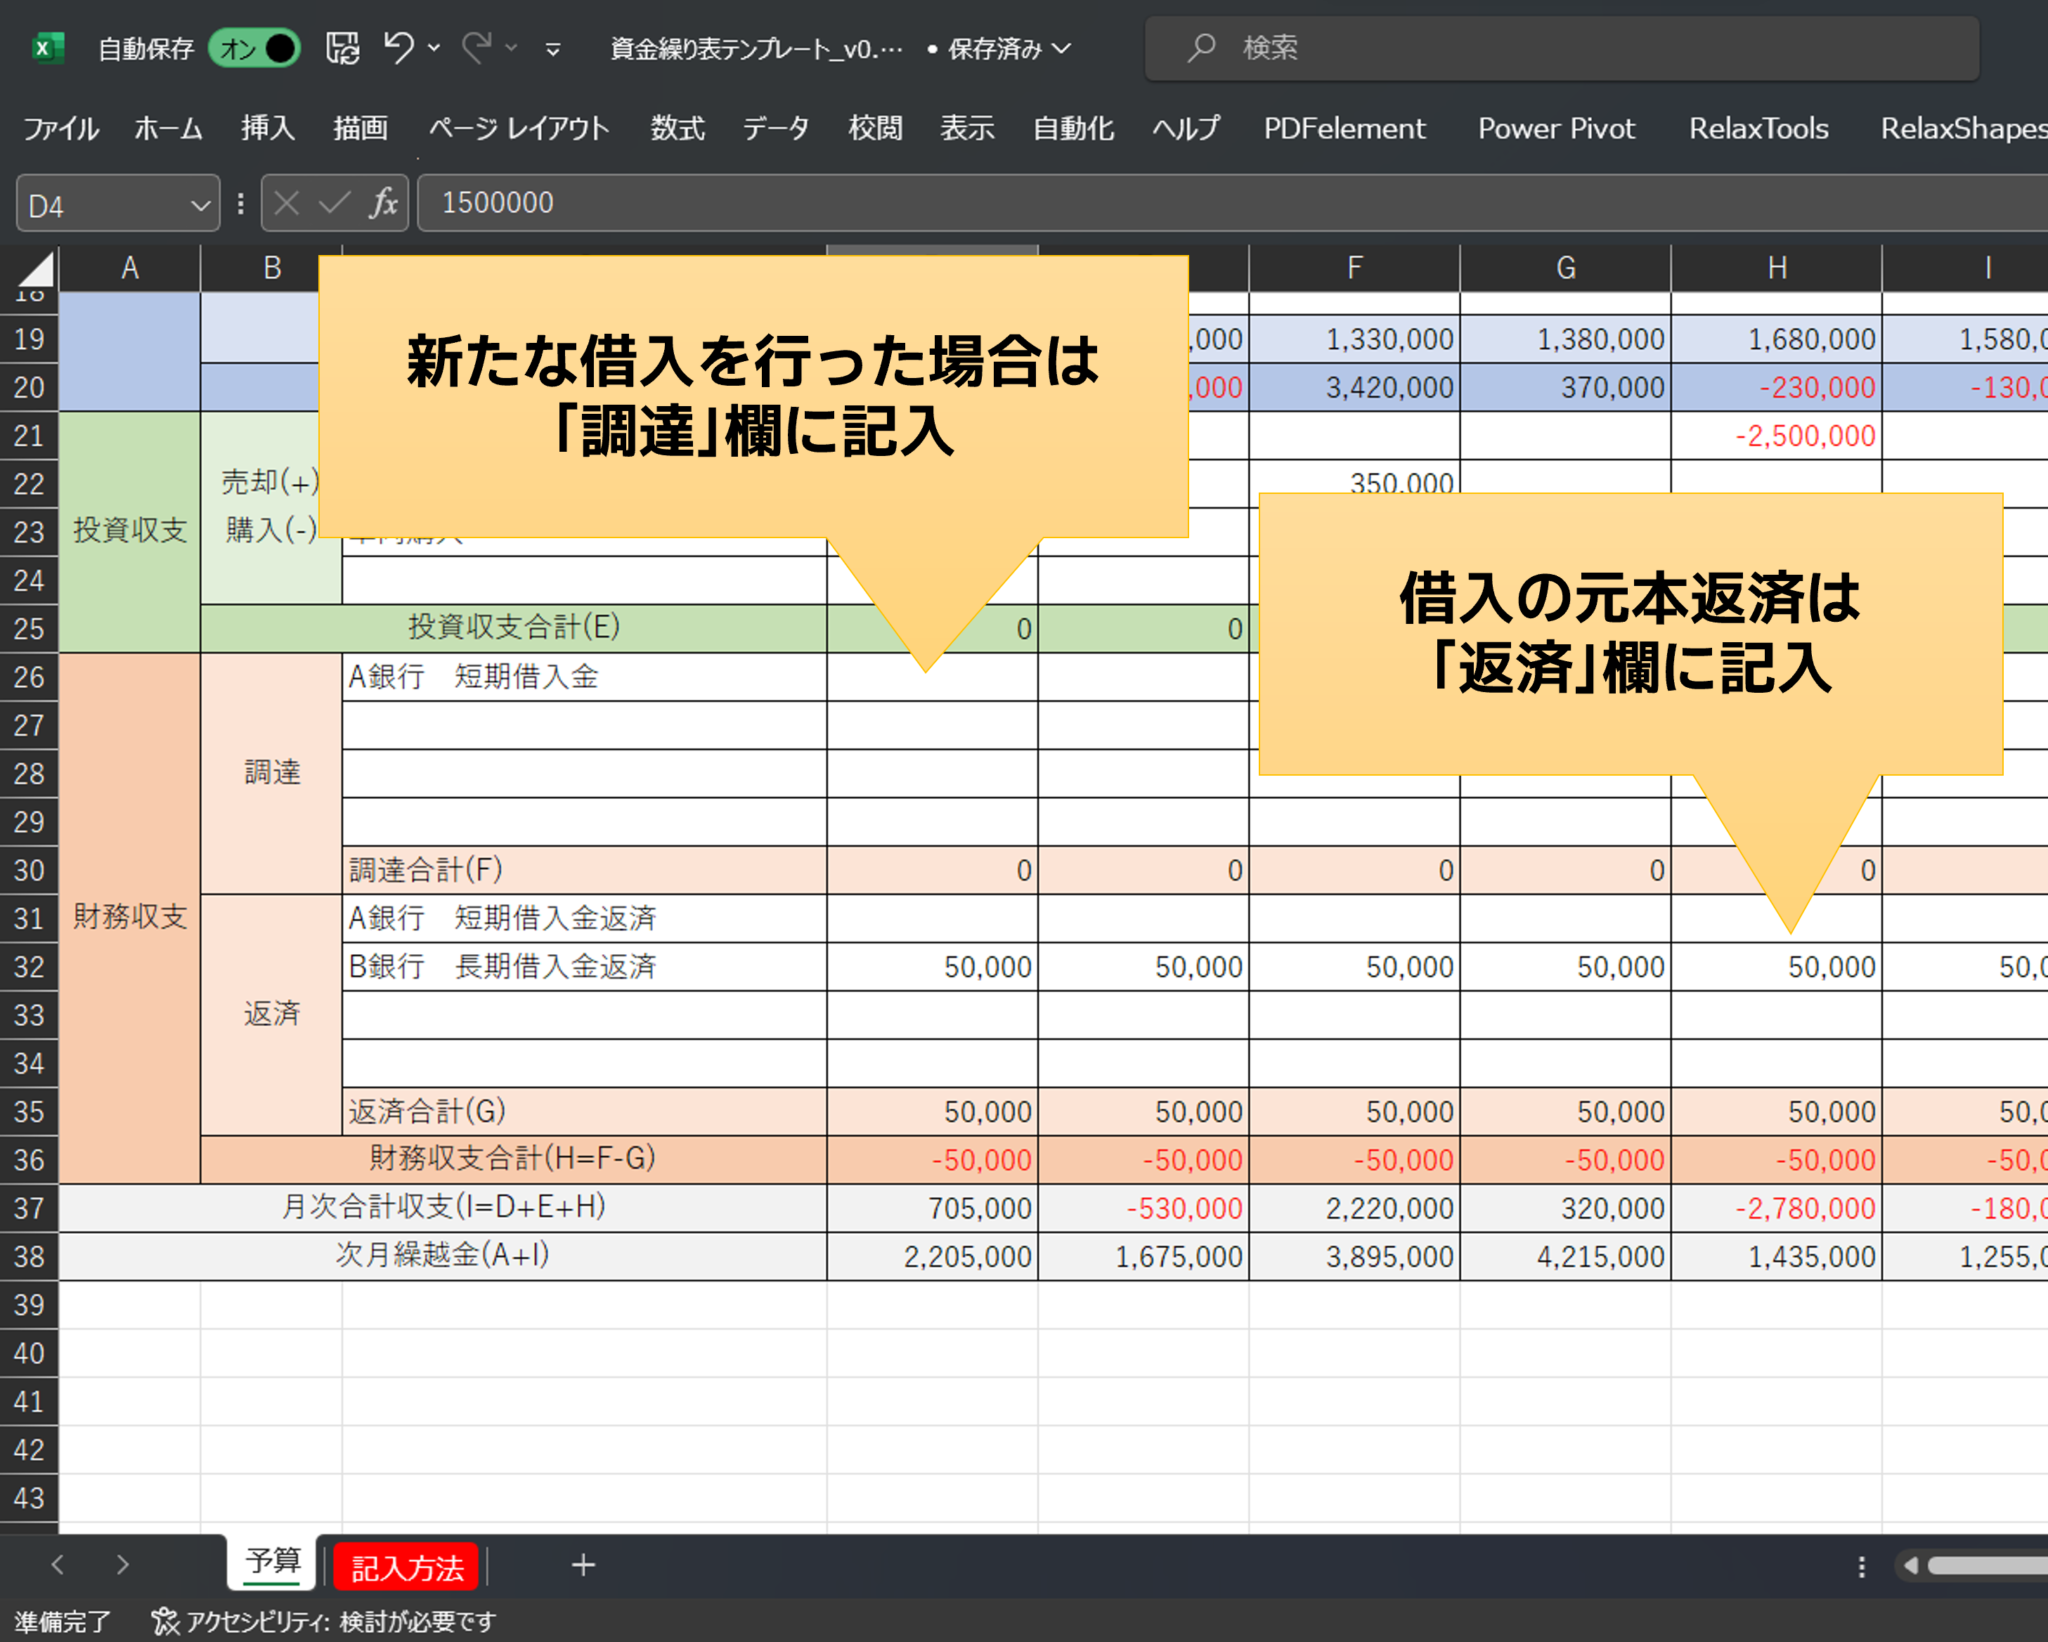Click the previous sheet navigation arrow
Viewport: 2048px width, 1642px height.
[x=57, y=1565]
